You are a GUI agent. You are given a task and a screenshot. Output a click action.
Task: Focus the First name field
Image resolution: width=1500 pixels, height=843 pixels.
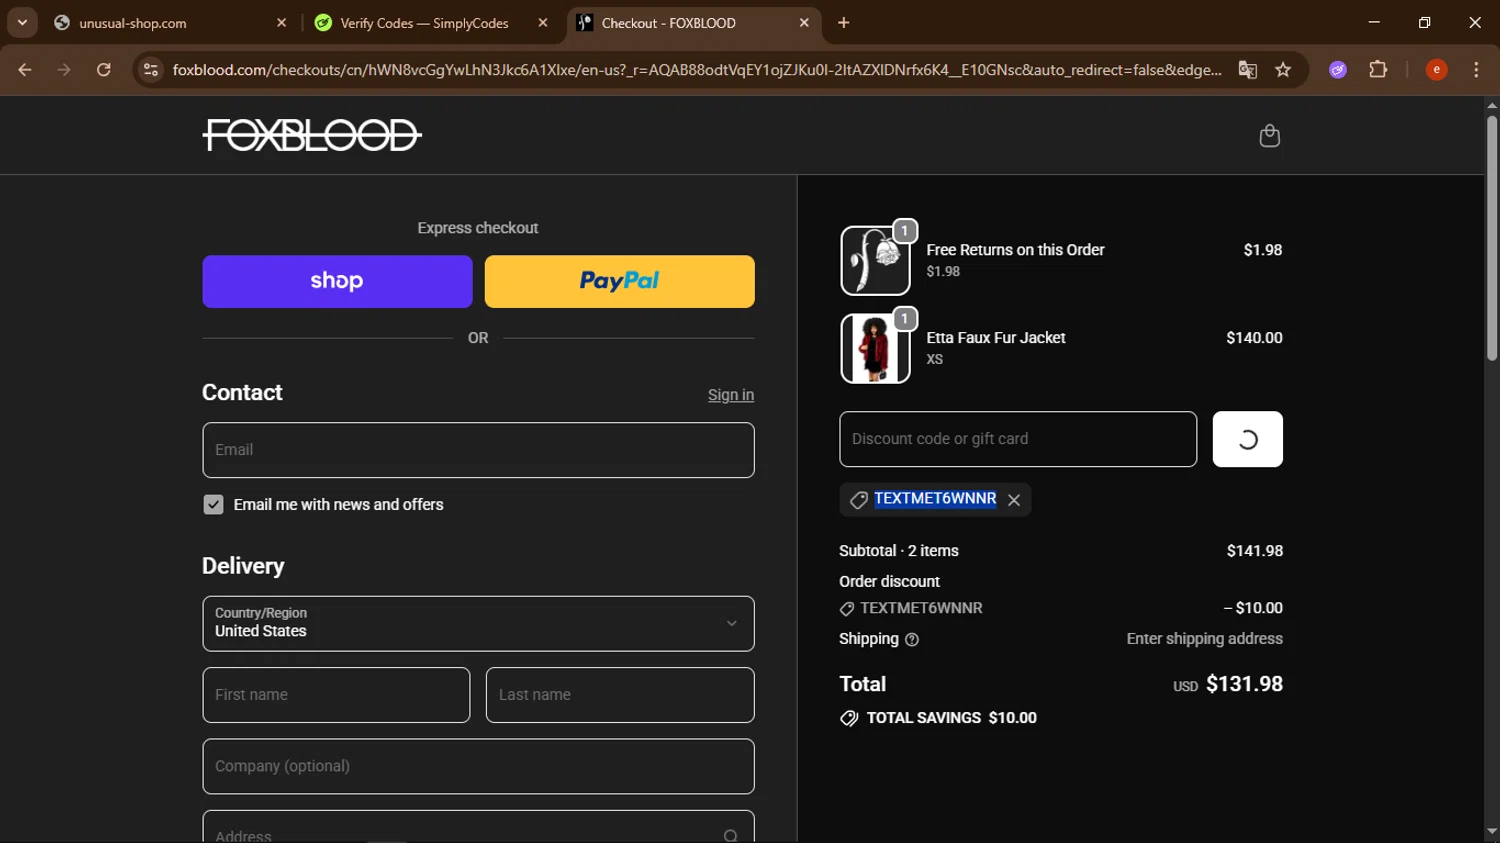(336, 695)
